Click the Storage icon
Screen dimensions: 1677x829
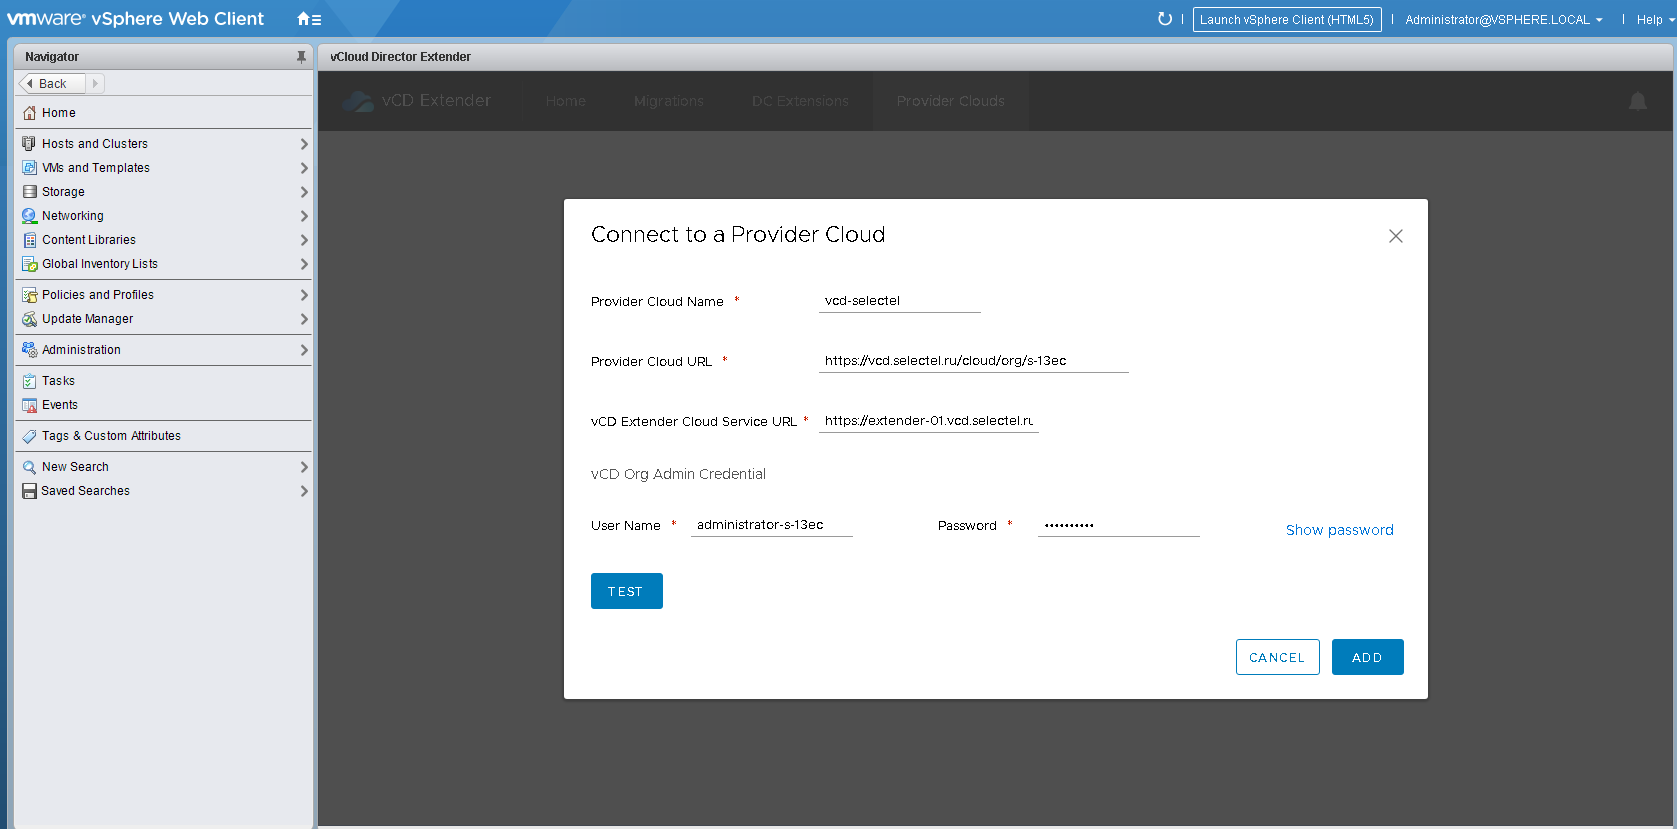[30, 192]
